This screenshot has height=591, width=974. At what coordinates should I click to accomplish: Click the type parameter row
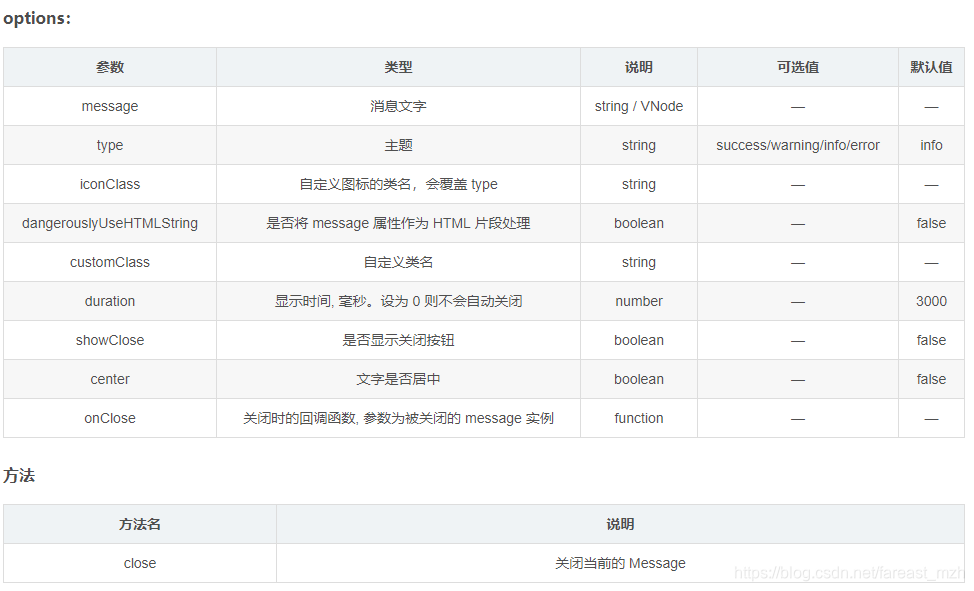[x=109, y=145]
